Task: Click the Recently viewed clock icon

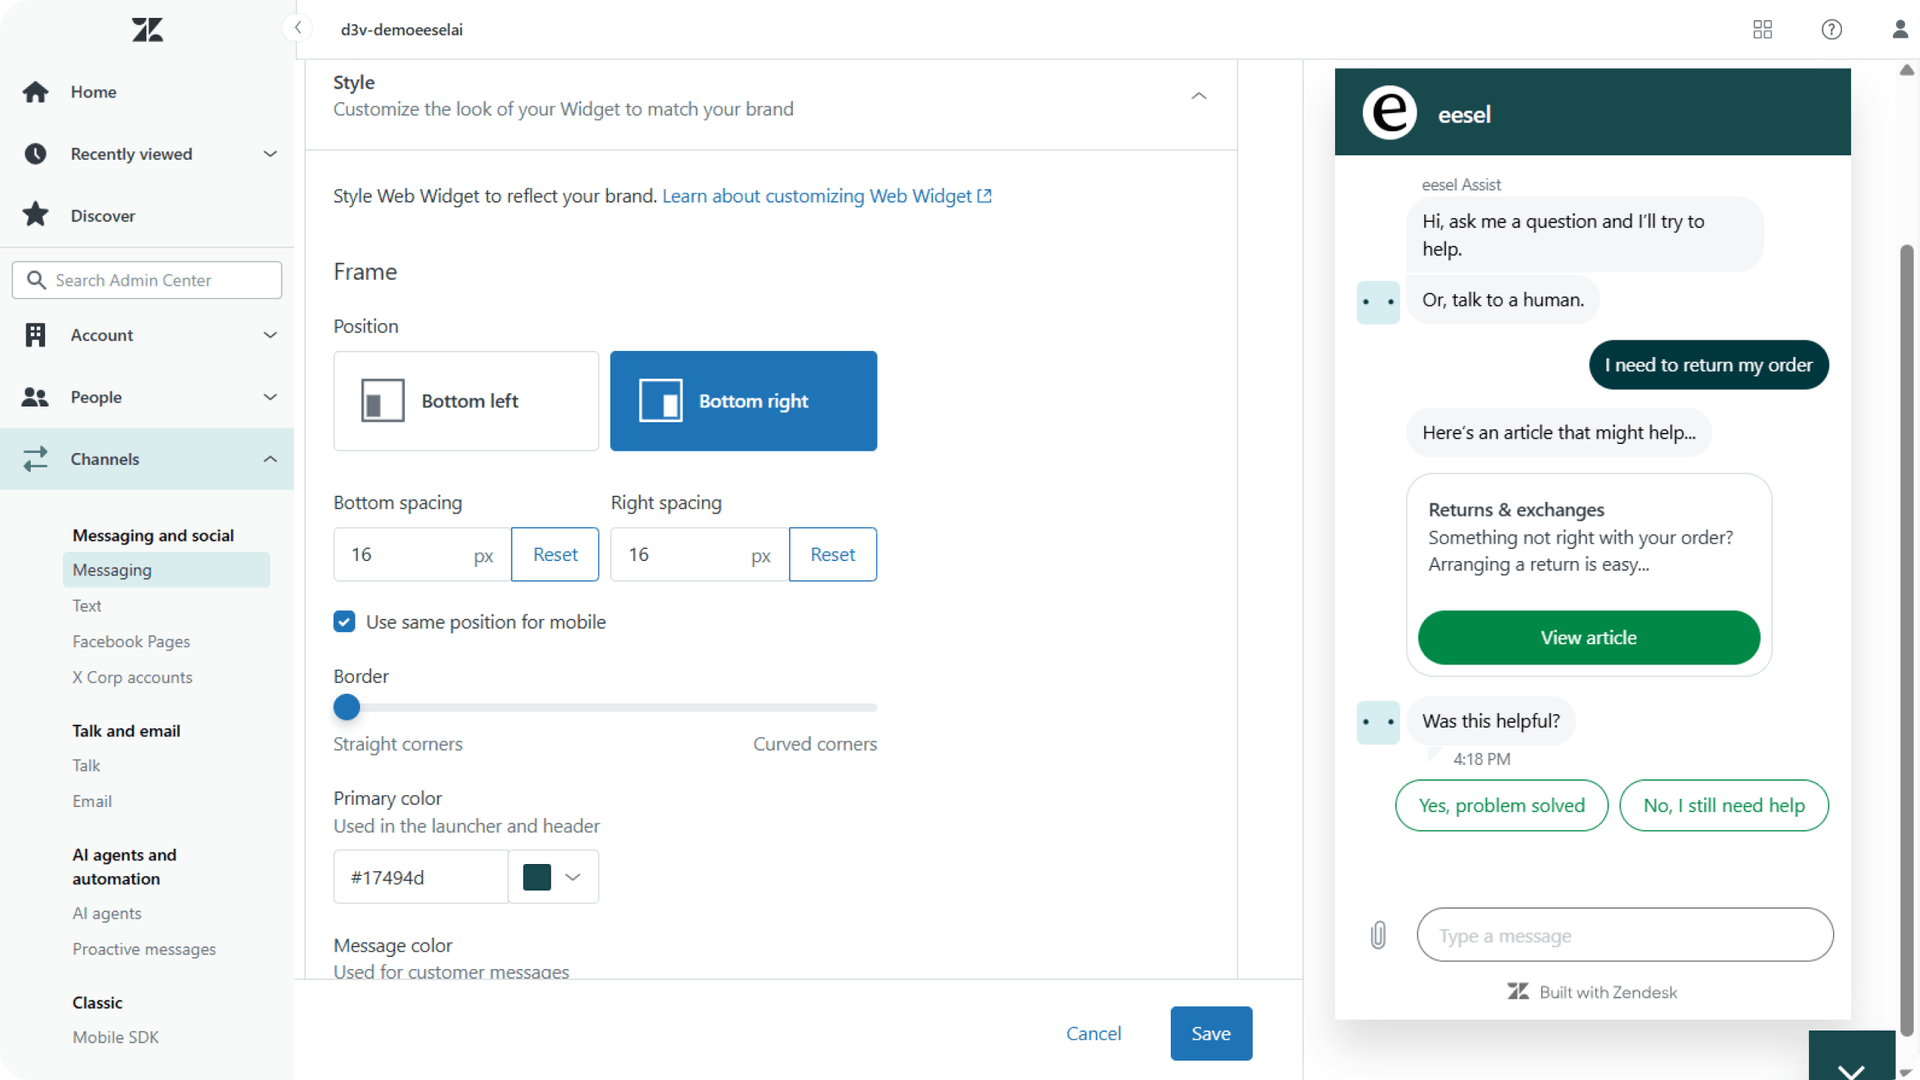Action: (36, 154)
